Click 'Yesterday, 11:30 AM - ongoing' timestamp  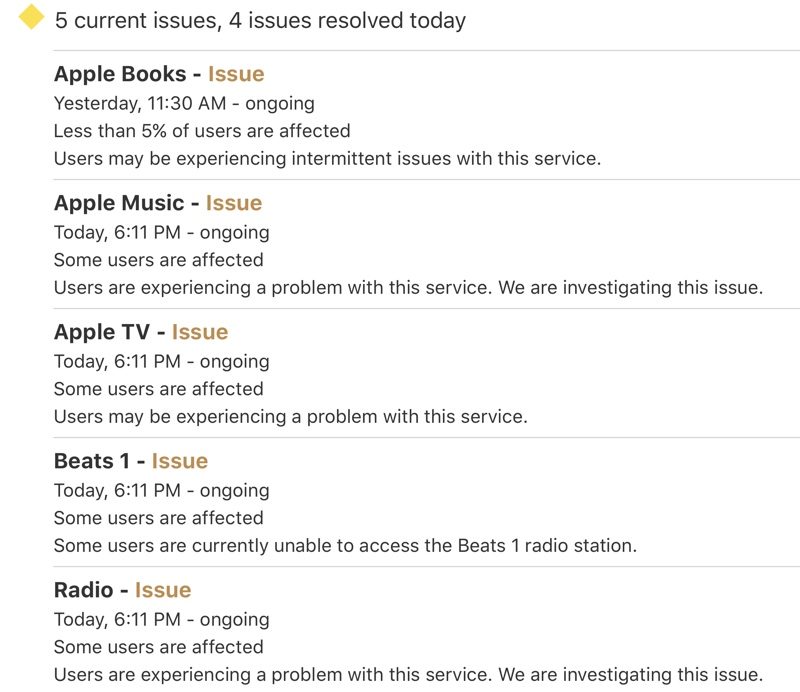coord(184,104)
